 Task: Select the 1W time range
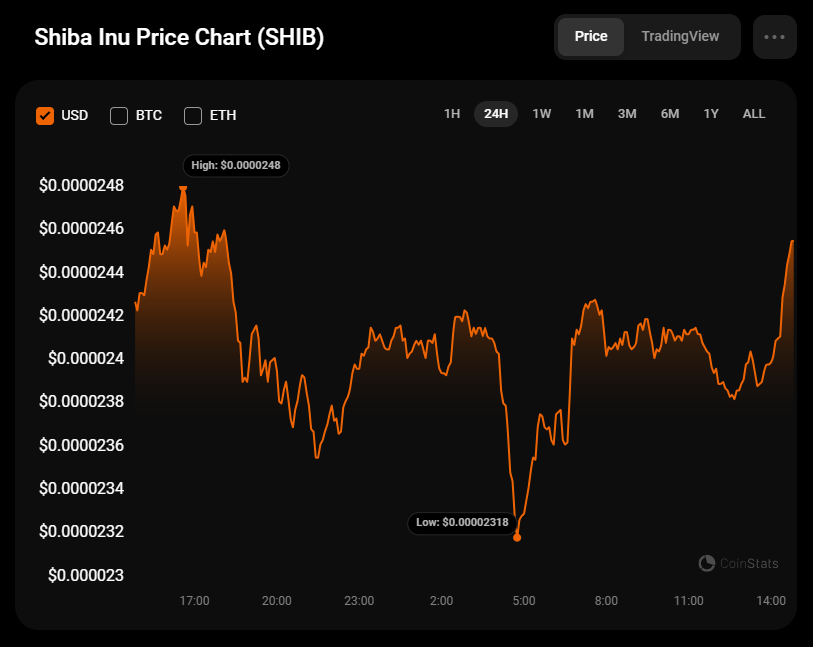[x=542, y=114]
